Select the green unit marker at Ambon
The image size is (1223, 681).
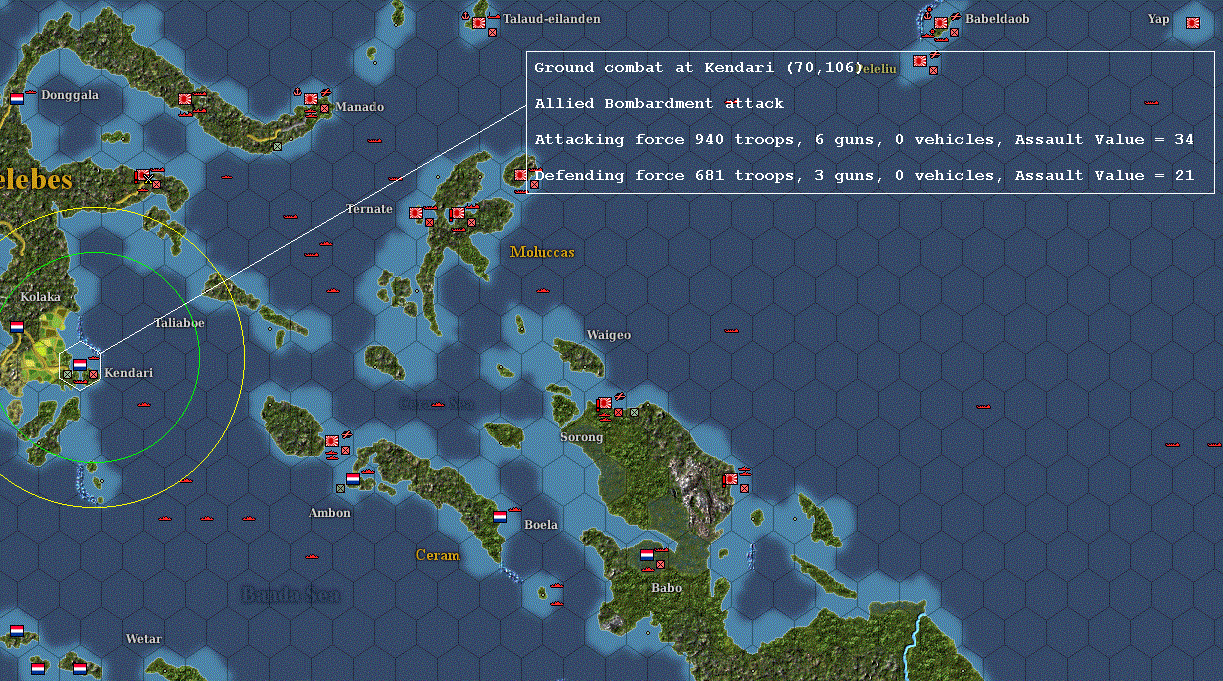click(x=340, y=488)
